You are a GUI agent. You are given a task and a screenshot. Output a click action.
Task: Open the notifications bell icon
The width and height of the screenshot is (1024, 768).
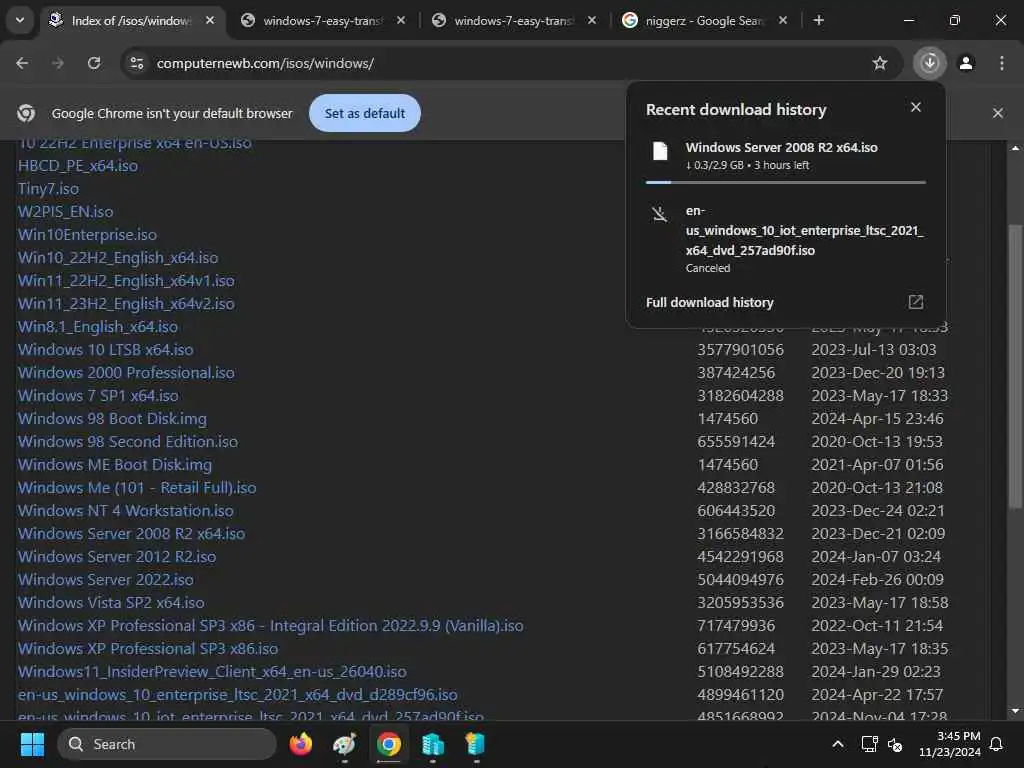tap(996, 744)
